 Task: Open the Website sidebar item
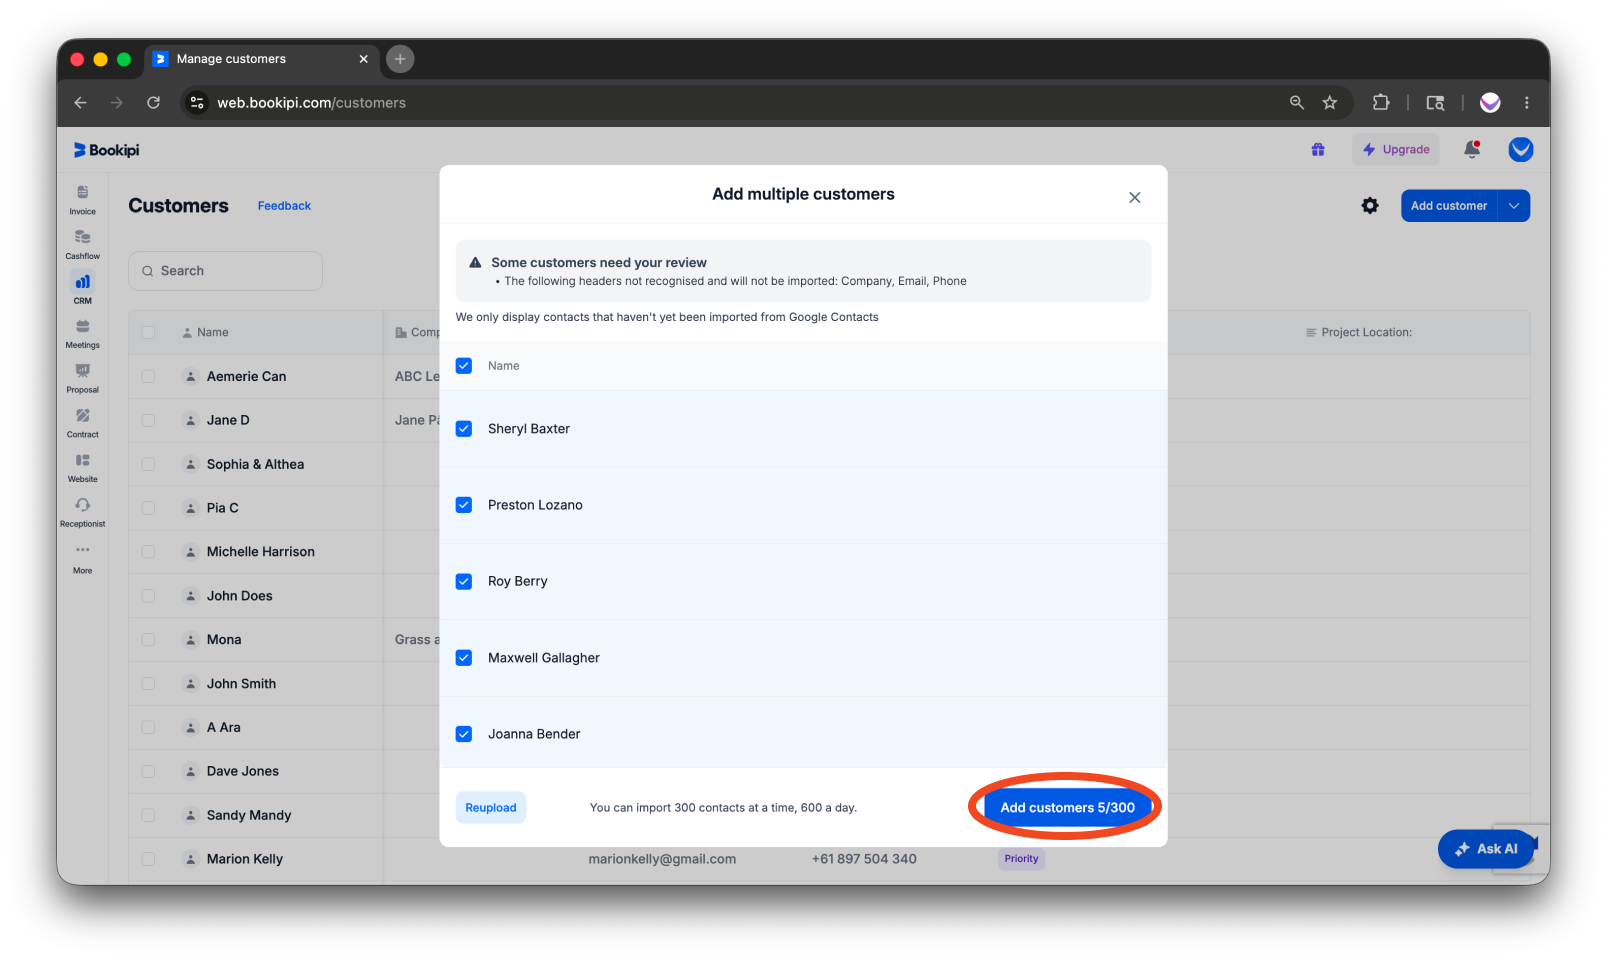pos(82,467)
